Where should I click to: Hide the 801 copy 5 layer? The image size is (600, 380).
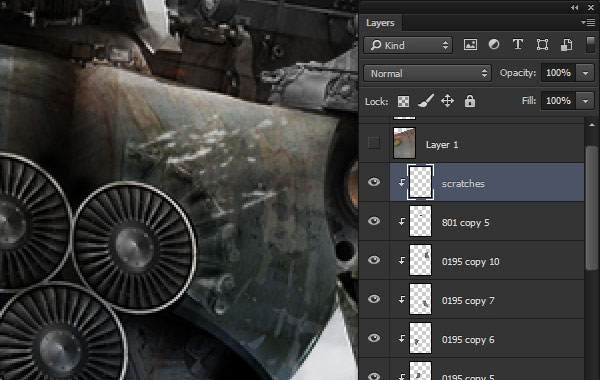374,221
